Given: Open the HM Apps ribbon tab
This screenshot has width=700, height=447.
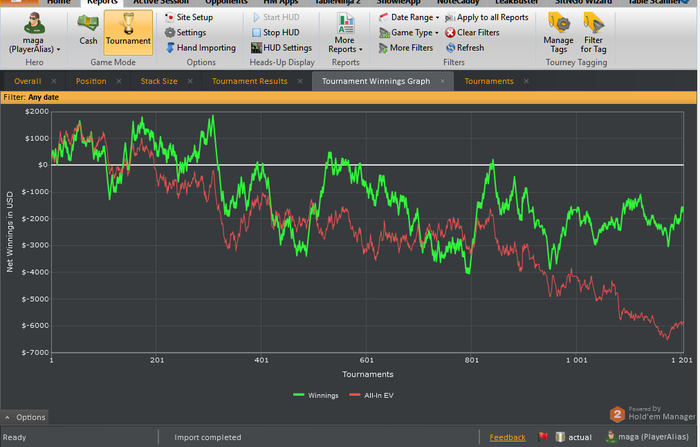Looking at the screenshot, I should click(x=280, y=2).
